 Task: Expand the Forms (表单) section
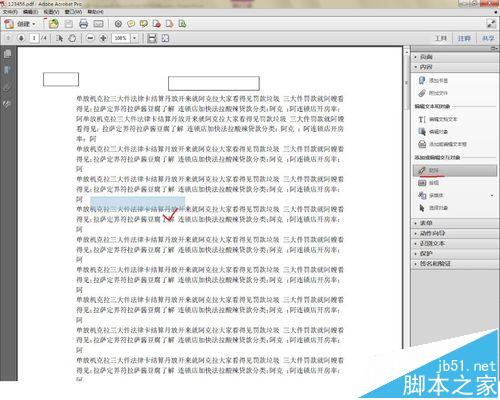click(455, 223)
